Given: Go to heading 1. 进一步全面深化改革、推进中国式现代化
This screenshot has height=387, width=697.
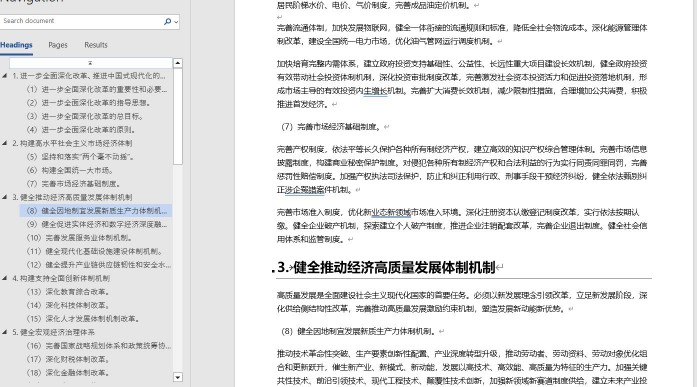Looking at the screenshot, I should coord(89,76).
